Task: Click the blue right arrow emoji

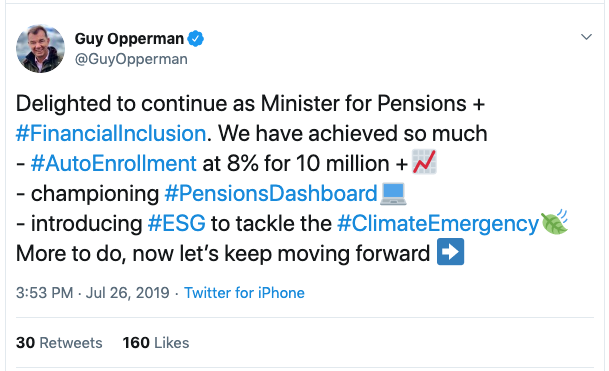Action: (x=451, y=252)
